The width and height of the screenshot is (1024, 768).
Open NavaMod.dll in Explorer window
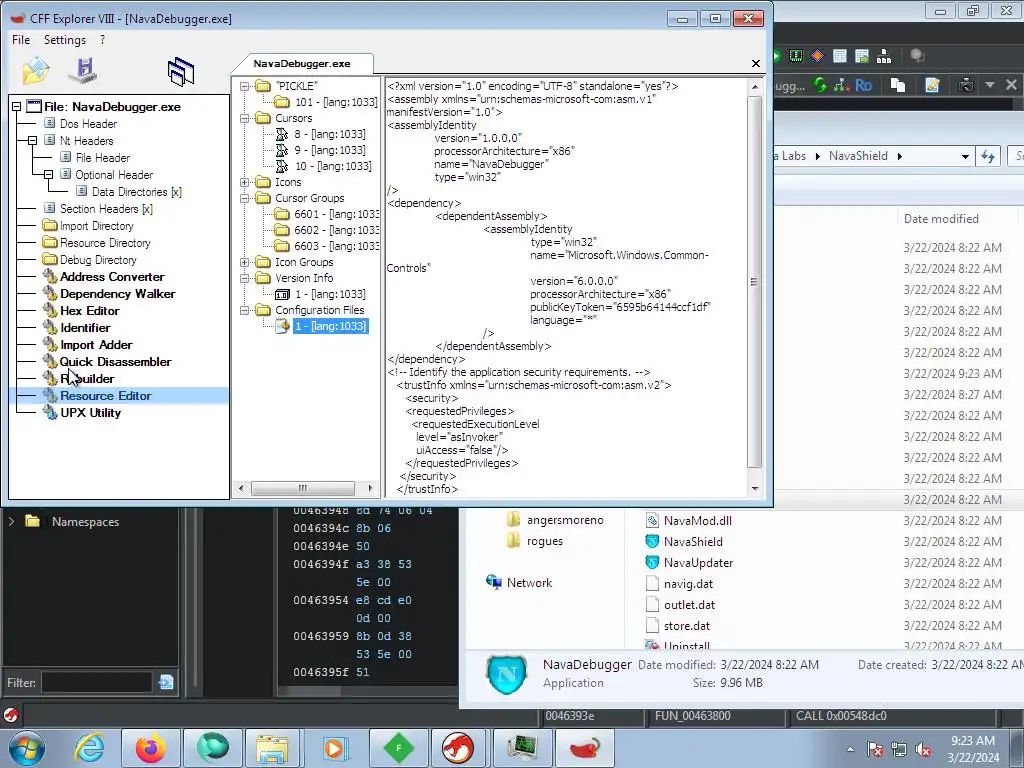click(x=697, y=520)
